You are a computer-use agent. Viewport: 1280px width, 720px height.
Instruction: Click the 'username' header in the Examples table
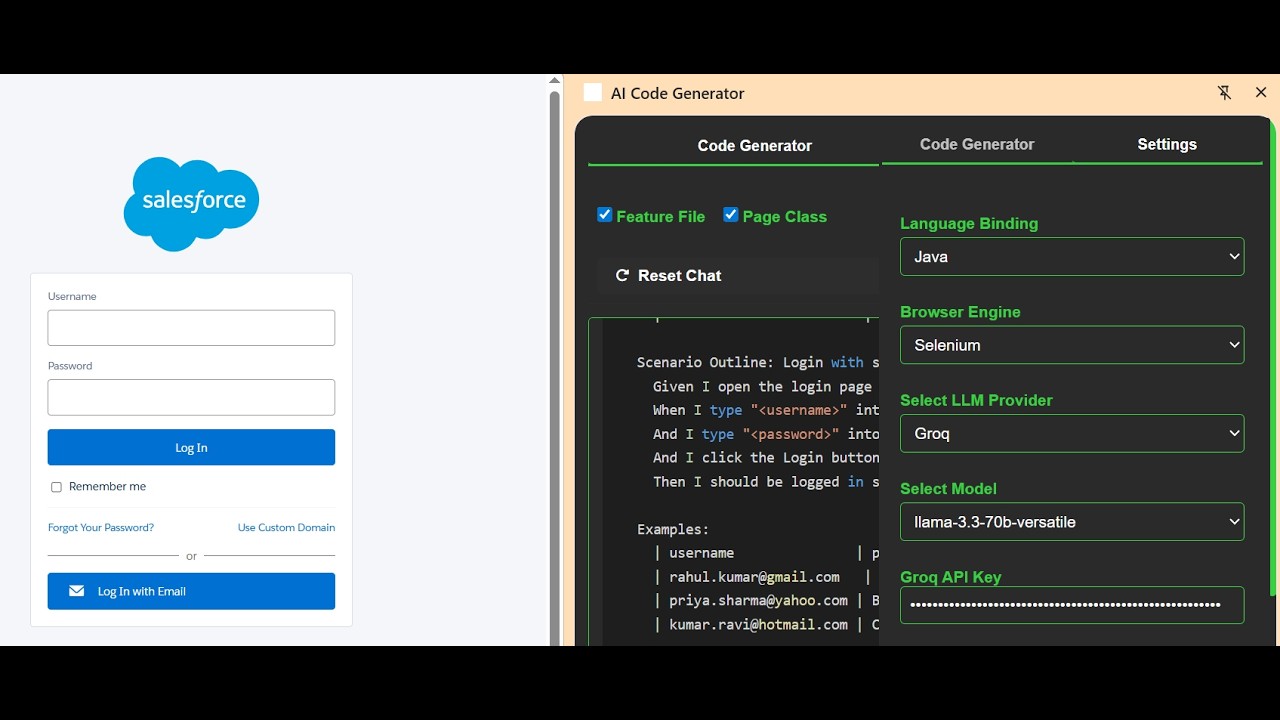pos(701,553)
